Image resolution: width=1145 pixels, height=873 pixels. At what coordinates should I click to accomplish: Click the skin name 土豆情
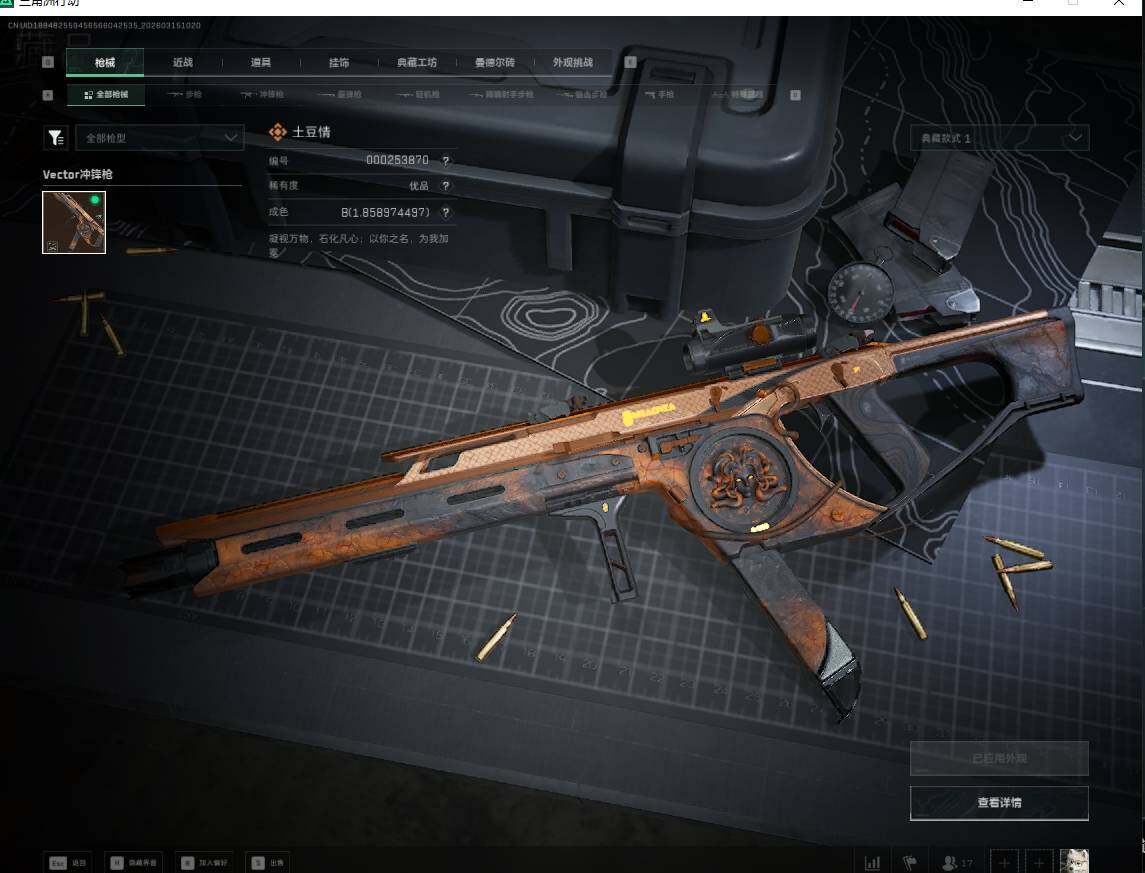click(311, 132)
